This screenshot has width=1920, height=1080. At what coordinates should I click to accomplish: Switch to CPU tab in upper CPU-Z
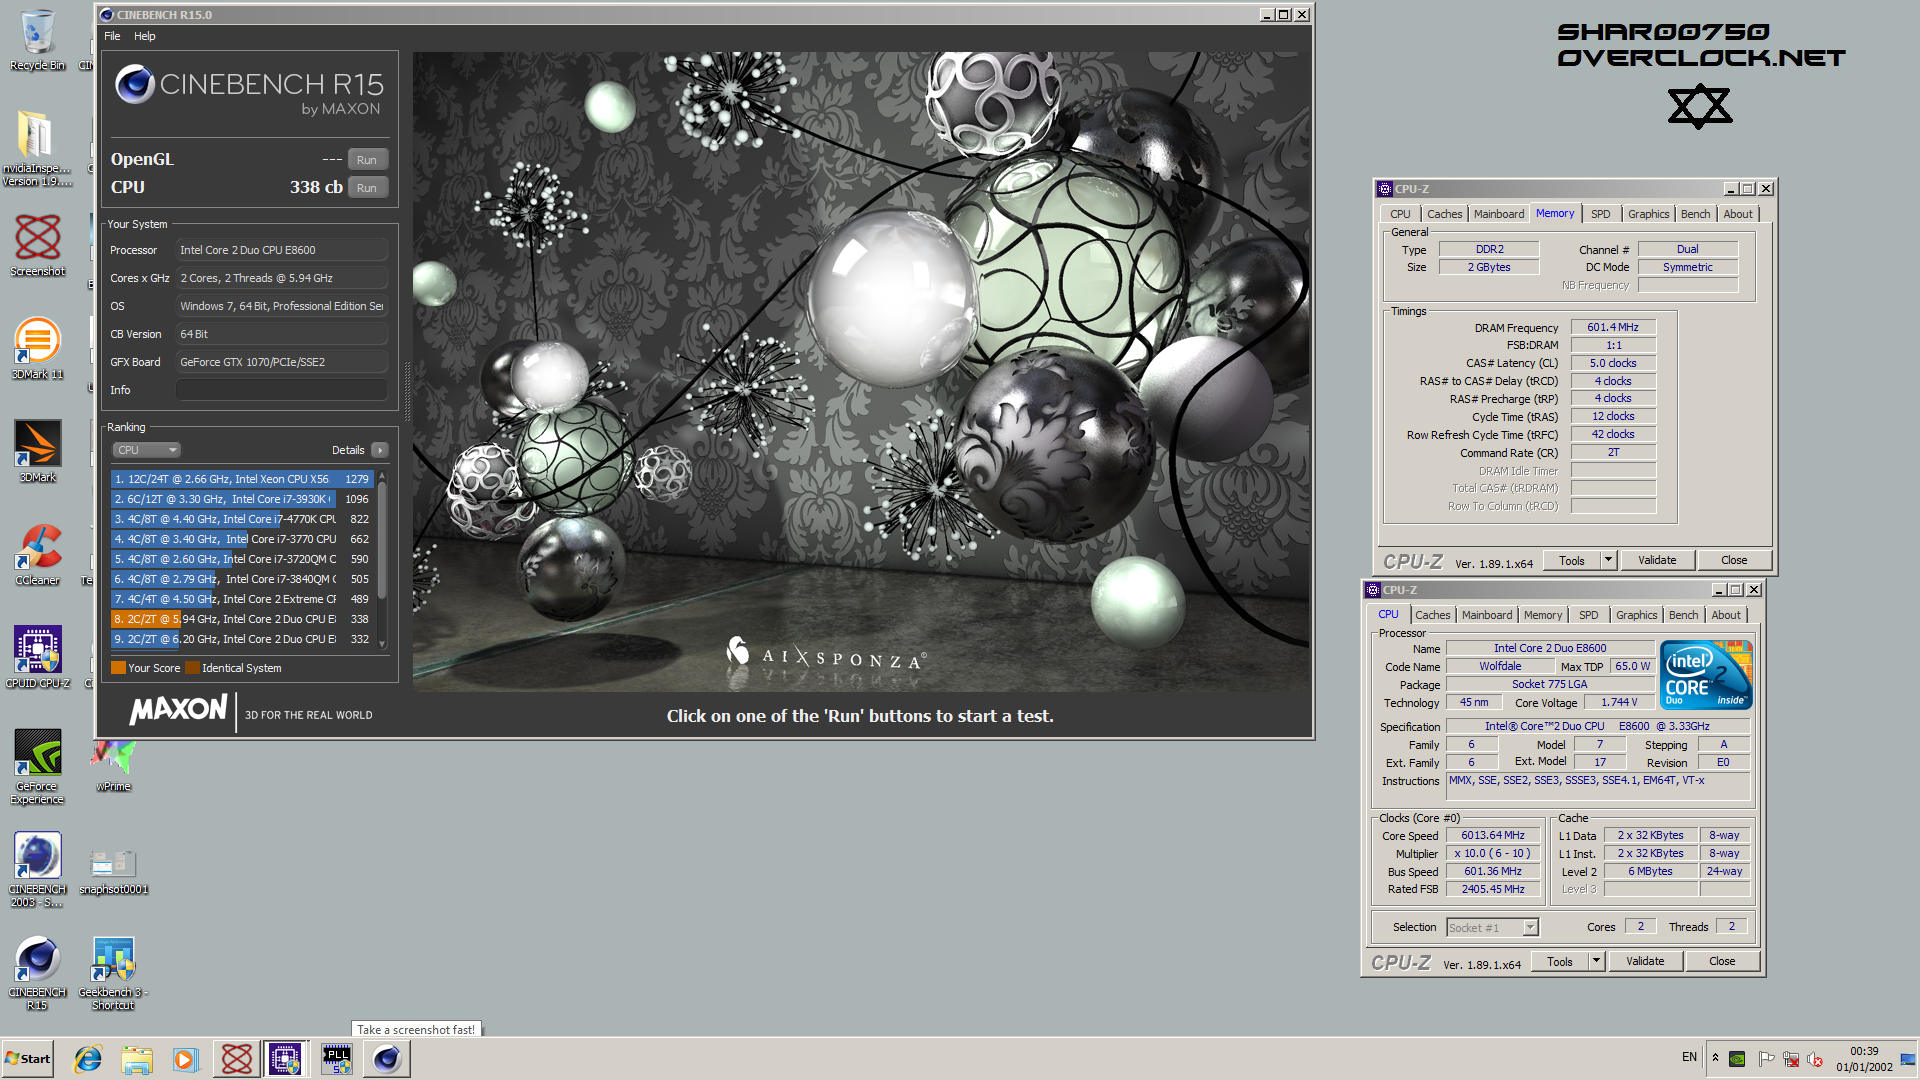(1400, 214)
